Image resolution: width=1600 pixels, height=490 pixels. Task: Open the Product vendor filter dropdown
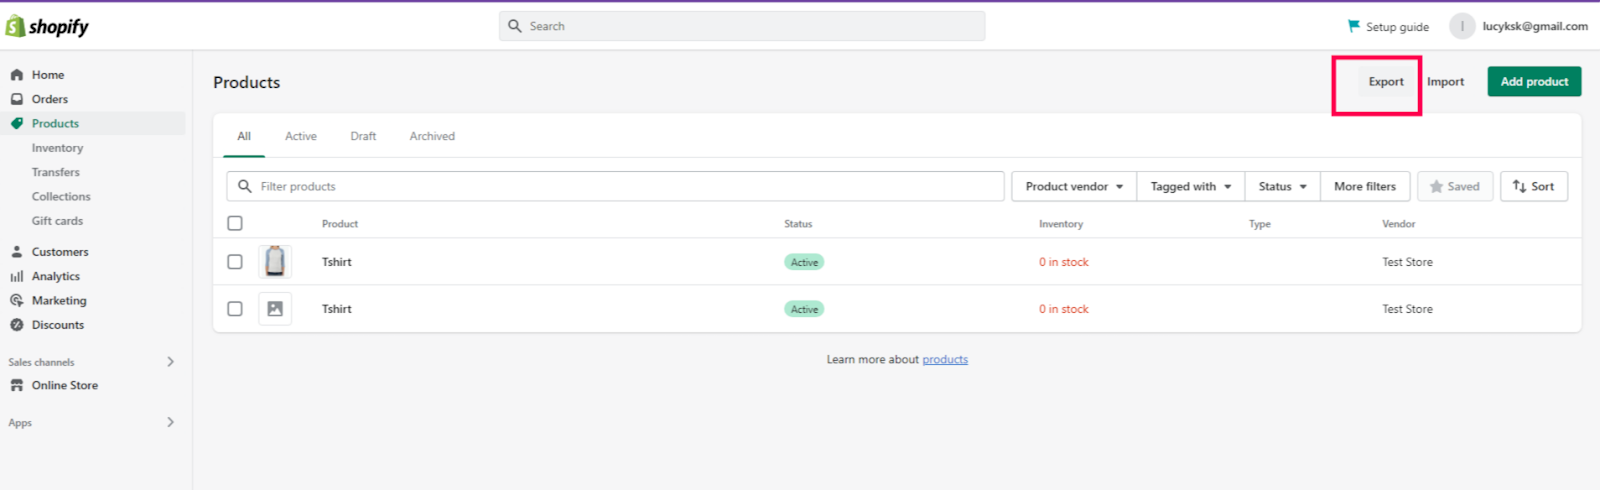coord(1074,186)
